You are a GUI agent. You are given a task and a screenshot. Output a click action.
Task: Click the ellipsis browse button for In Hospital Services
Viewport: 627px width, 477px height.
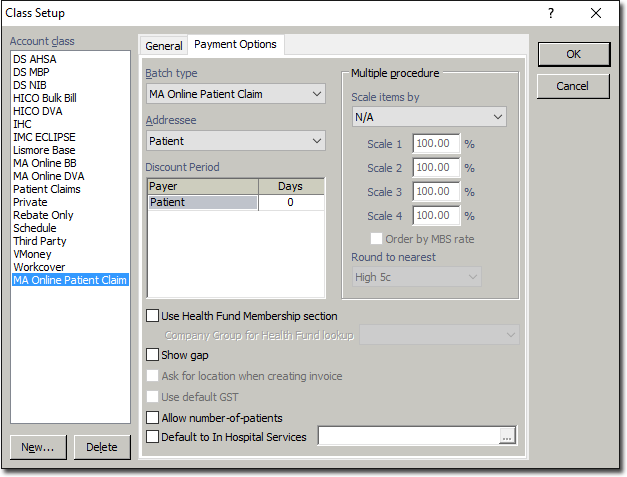[508, 437]
